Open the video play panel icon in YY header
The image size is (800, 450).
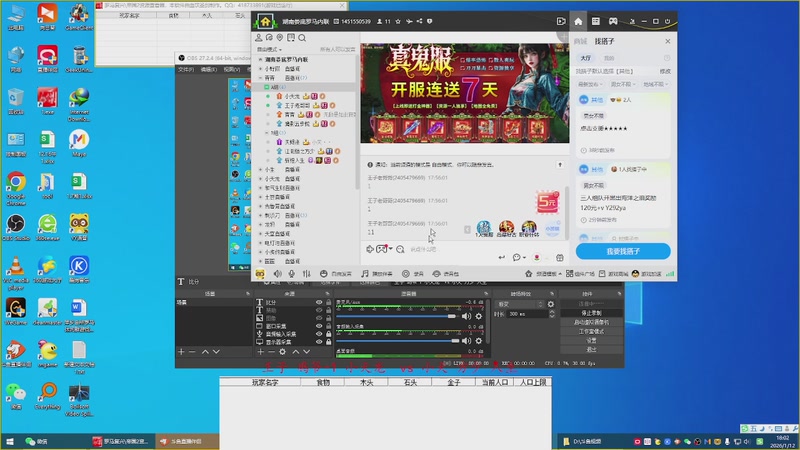(561, 21)
